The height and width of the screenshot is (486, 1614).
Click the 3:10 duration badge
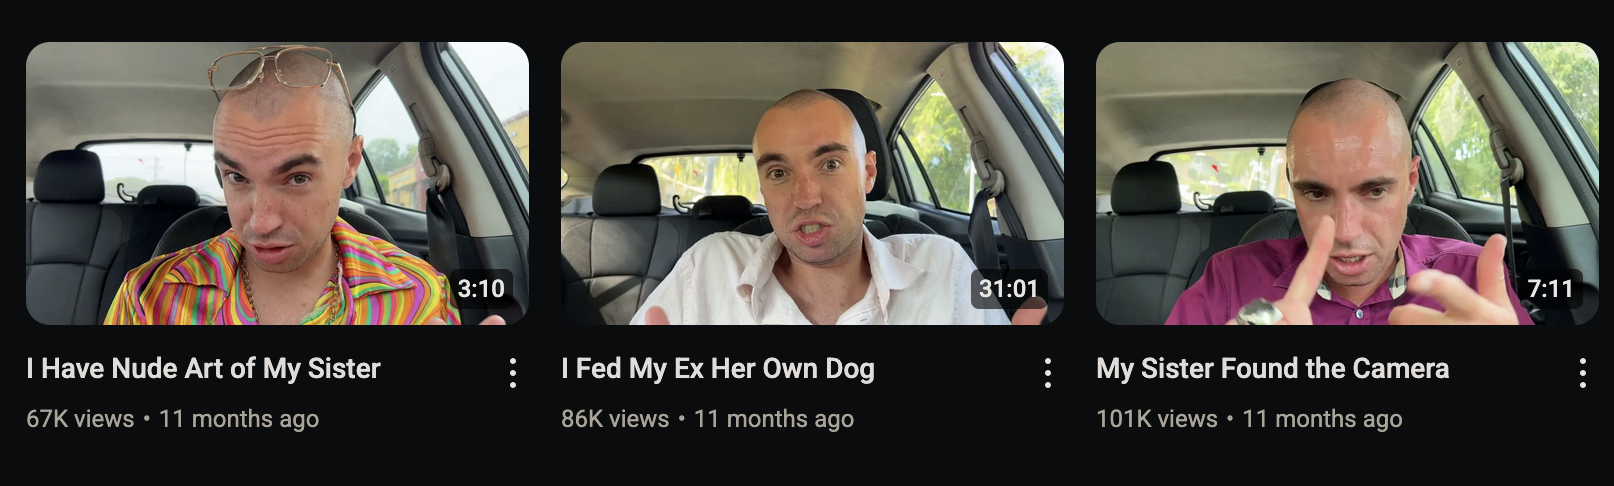481,289
